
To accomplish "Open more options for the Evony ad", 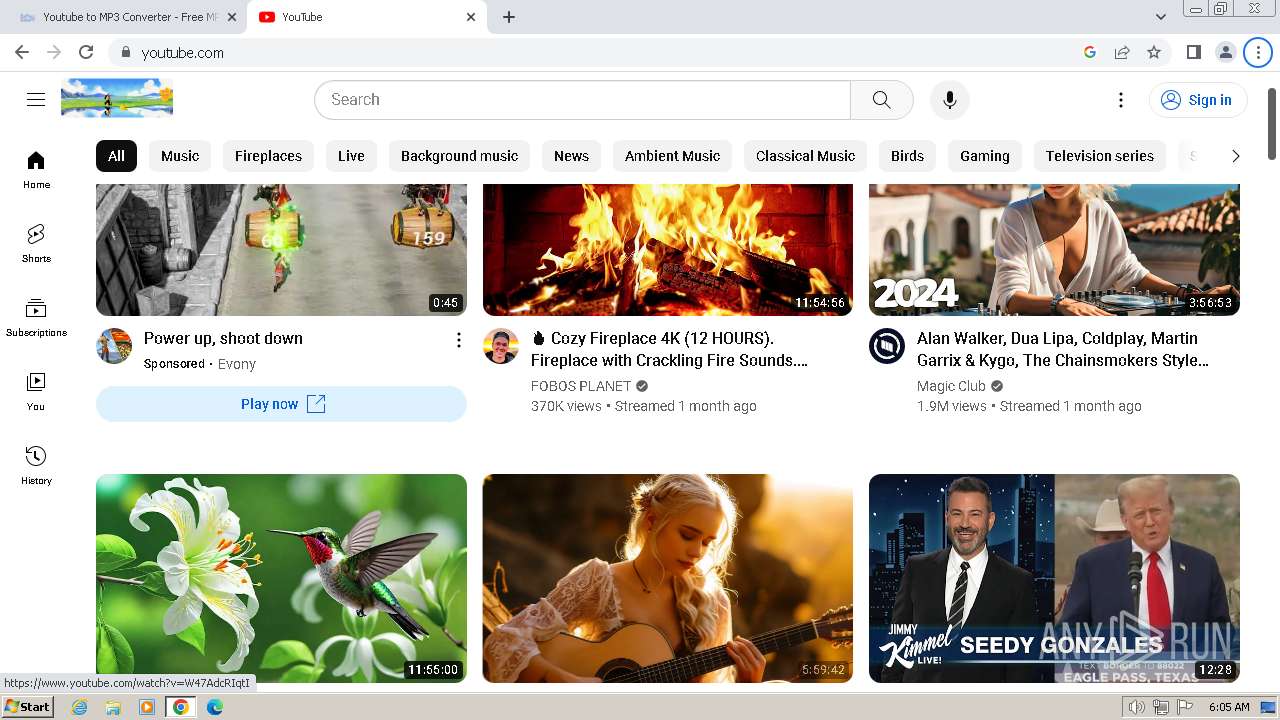I will point(459,340).
